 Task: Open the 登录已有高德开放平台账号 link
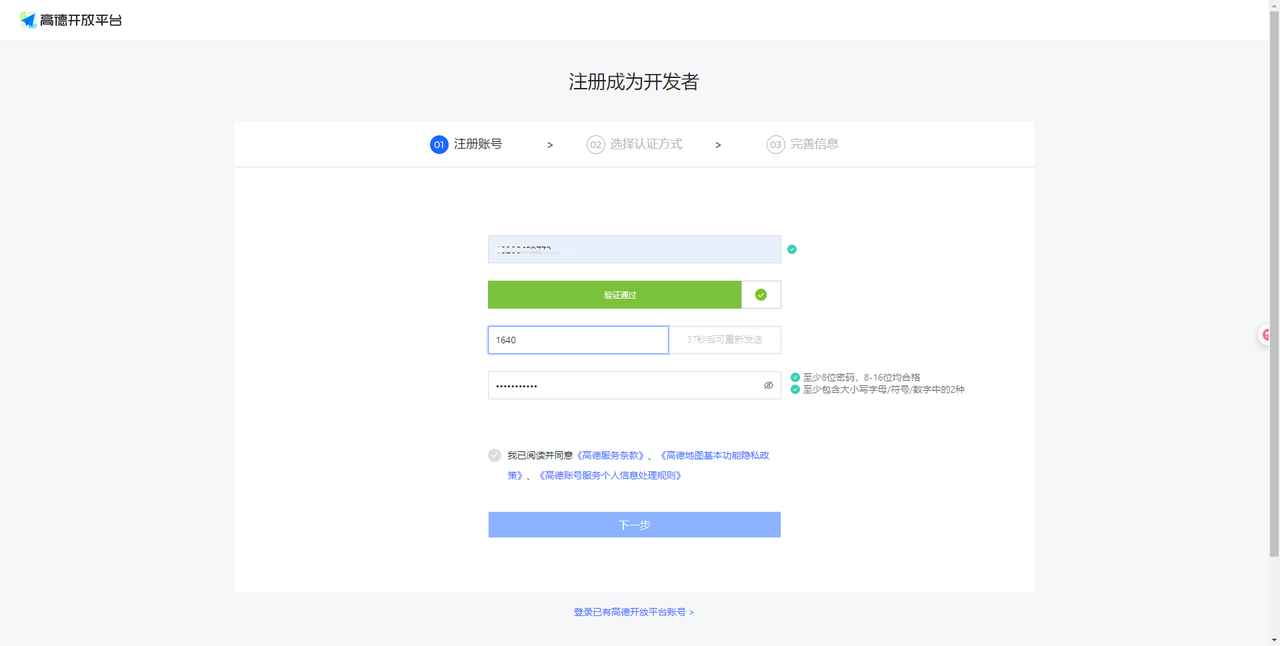pyautogui.click(x=633, y=612)
